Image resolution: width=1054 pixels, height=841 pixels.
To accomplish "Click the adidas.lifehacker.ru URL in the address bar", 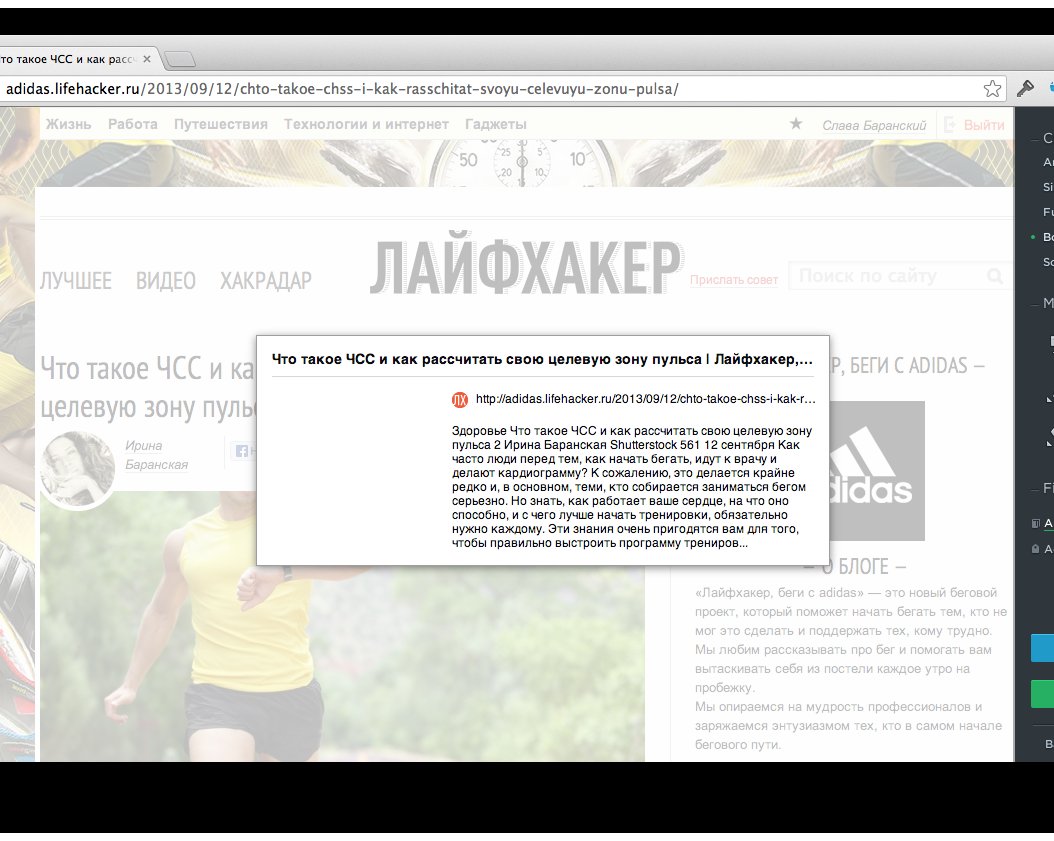I will click(x=341, y=89).
